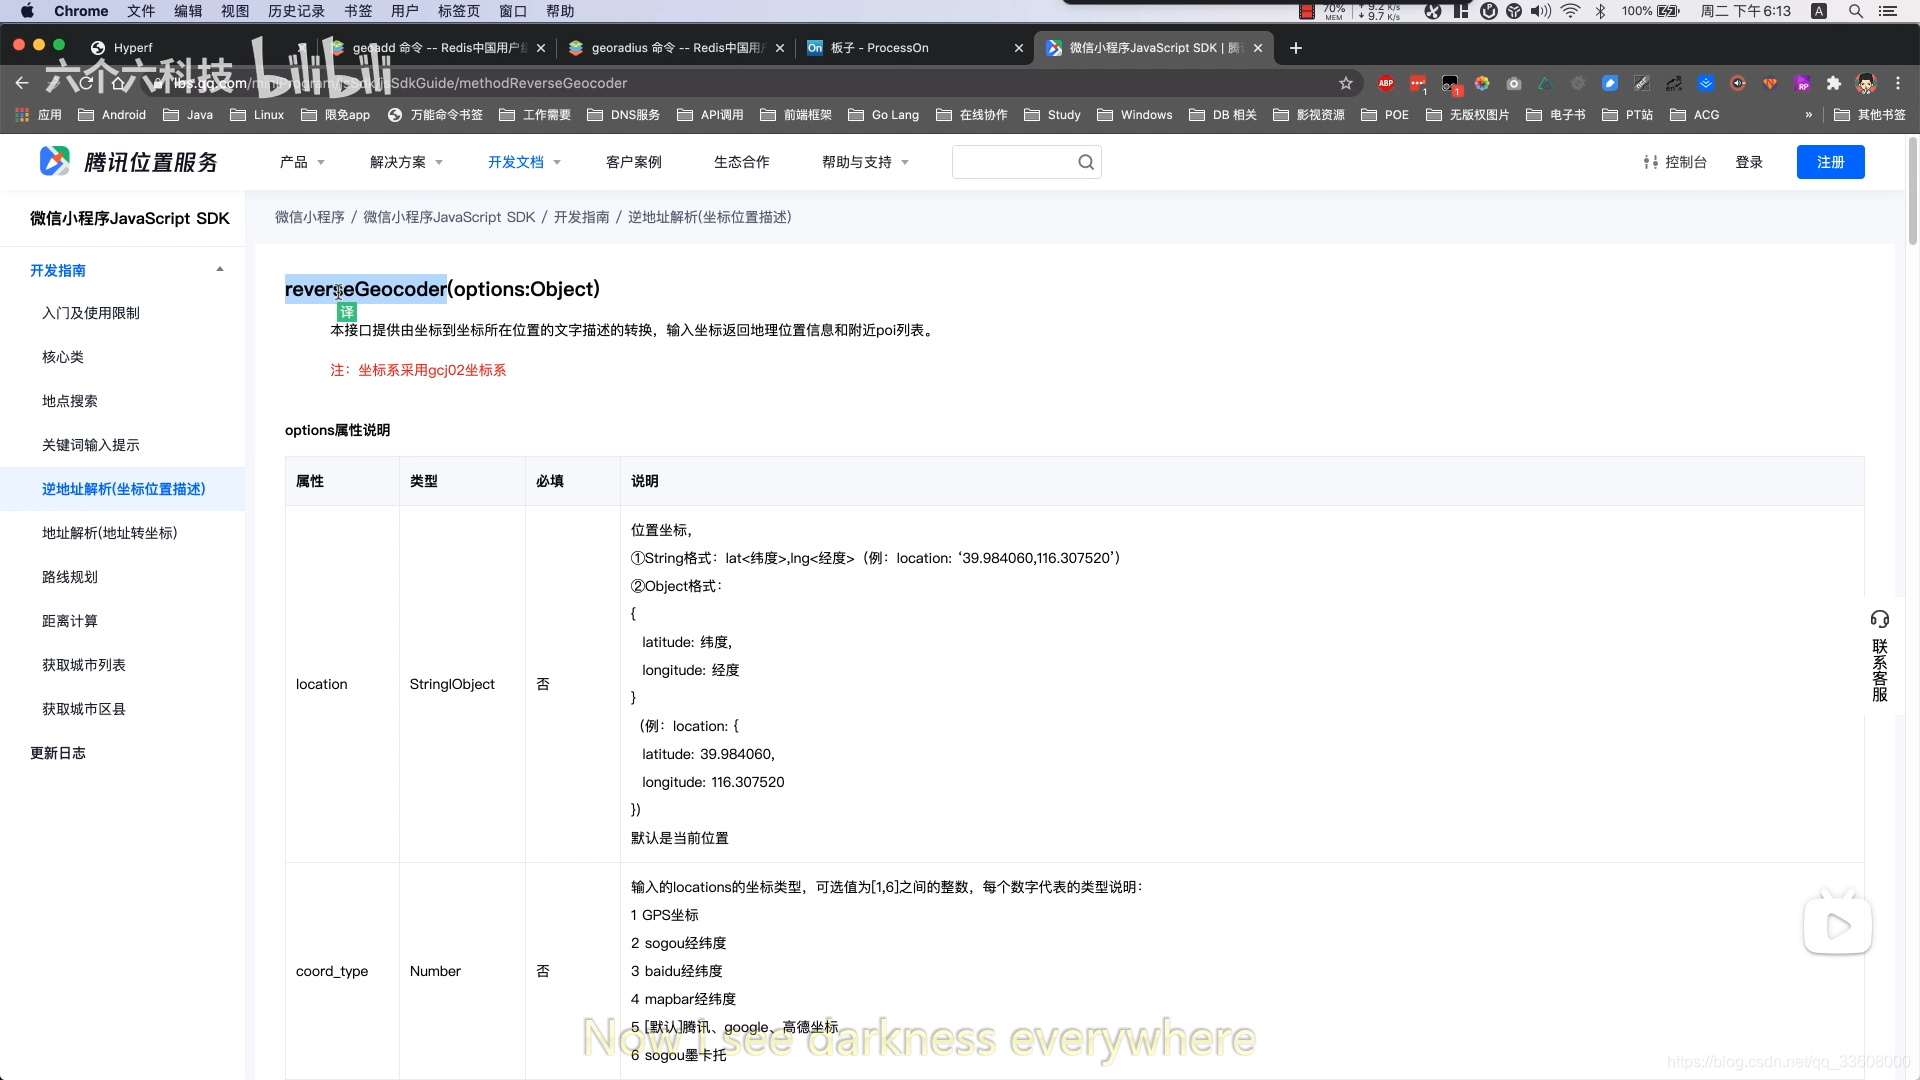Open the 逆地址解析(坐标位置描述) sidebar link

tap(124, 489)
